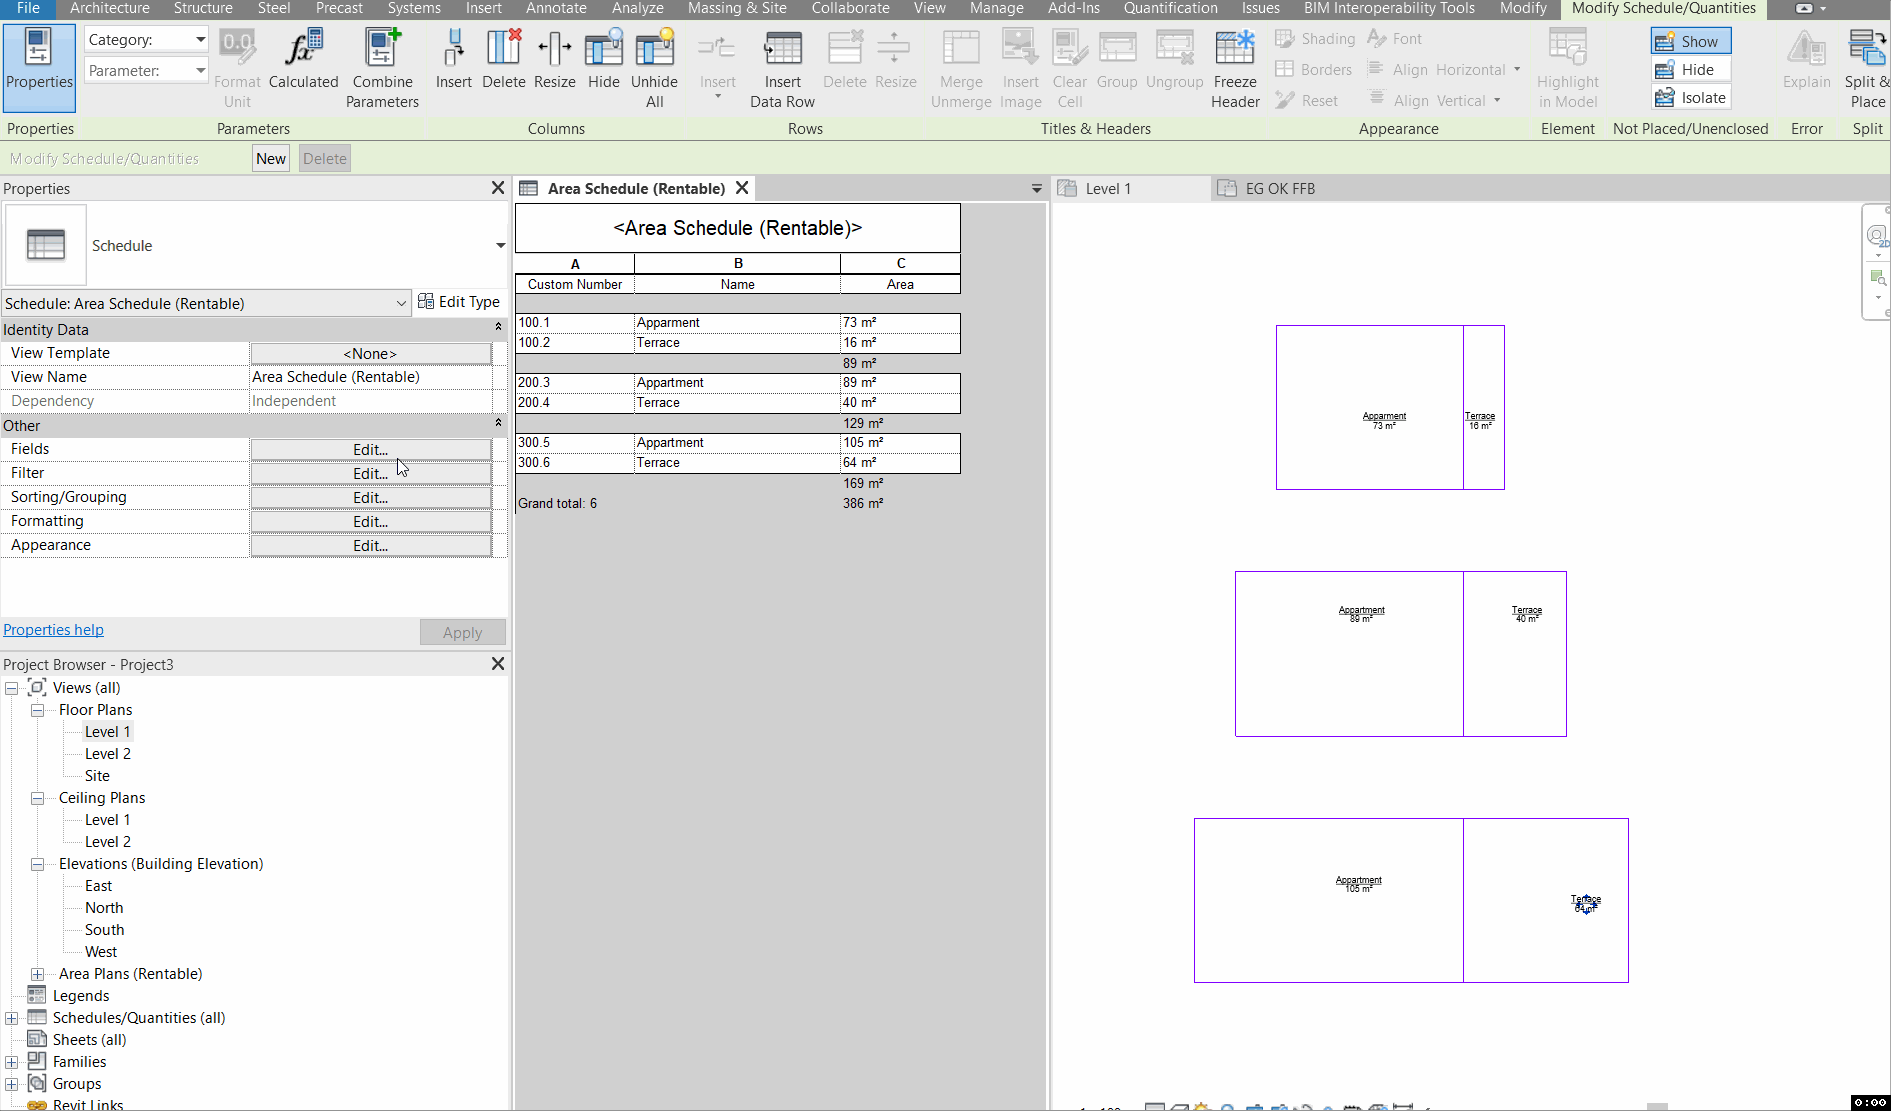
Task: Toggle the Properties ribbon button
Action: tap(39, 66)
